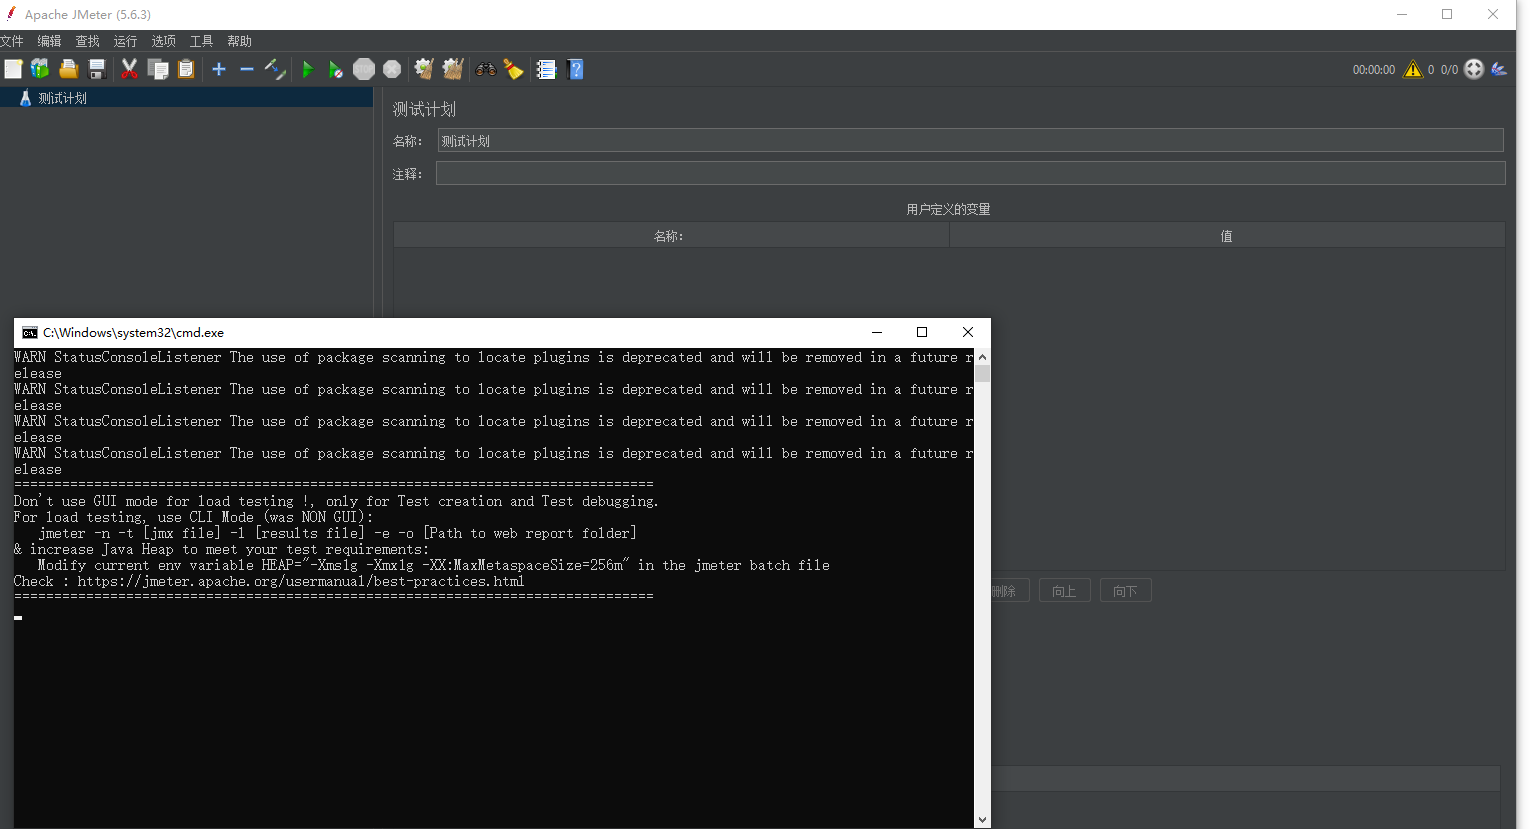Open the 工具 menu
The height and width of the screenshot is (829, 1535).
[x=201, y=41]
